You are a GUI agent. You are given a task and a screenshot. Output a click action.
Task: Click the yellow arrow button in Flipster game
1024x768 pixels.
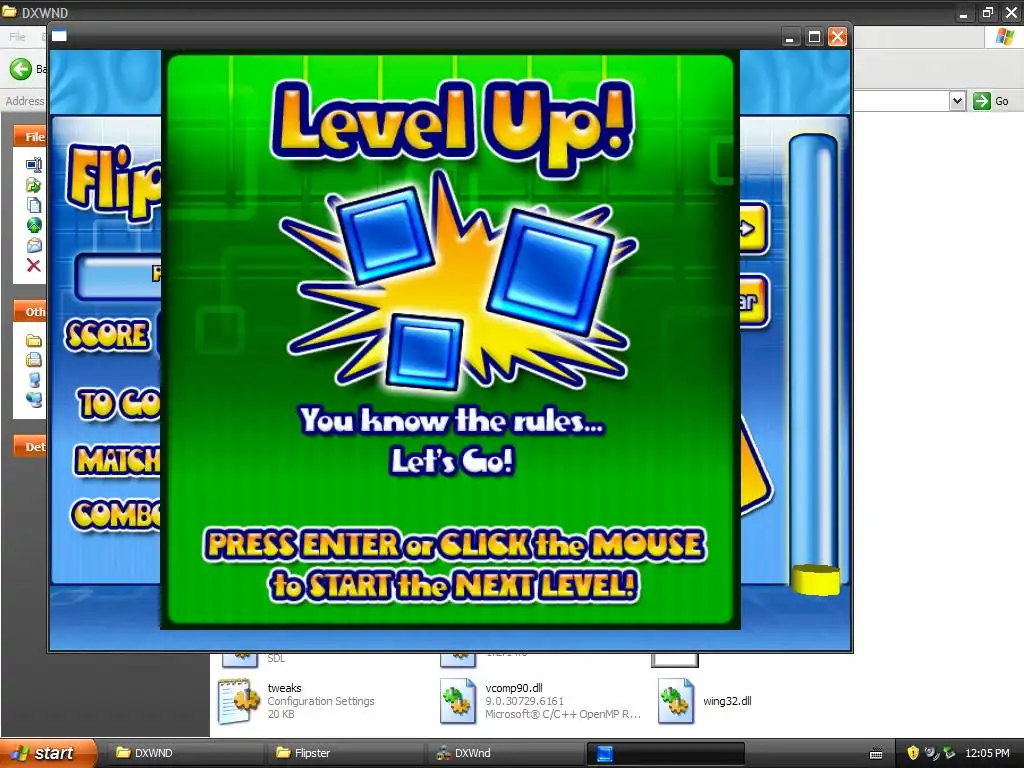[753, 229]
